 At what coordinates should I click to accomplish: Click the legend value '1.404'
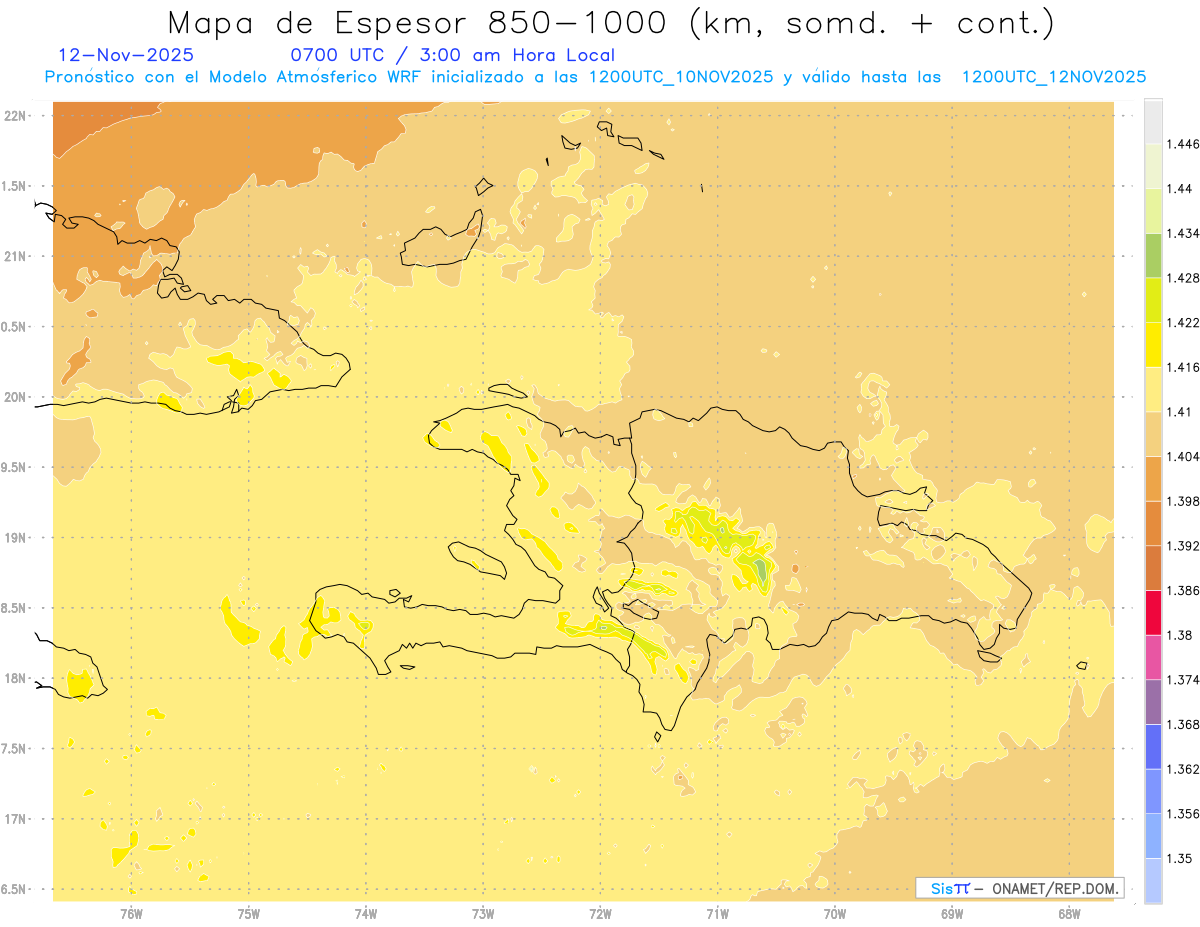point(1184,456)
